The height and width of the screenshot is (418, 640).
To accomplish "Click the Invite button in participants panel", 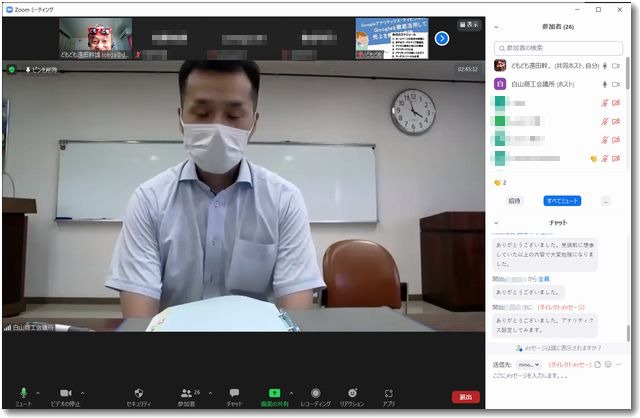I will pos(515,201).
